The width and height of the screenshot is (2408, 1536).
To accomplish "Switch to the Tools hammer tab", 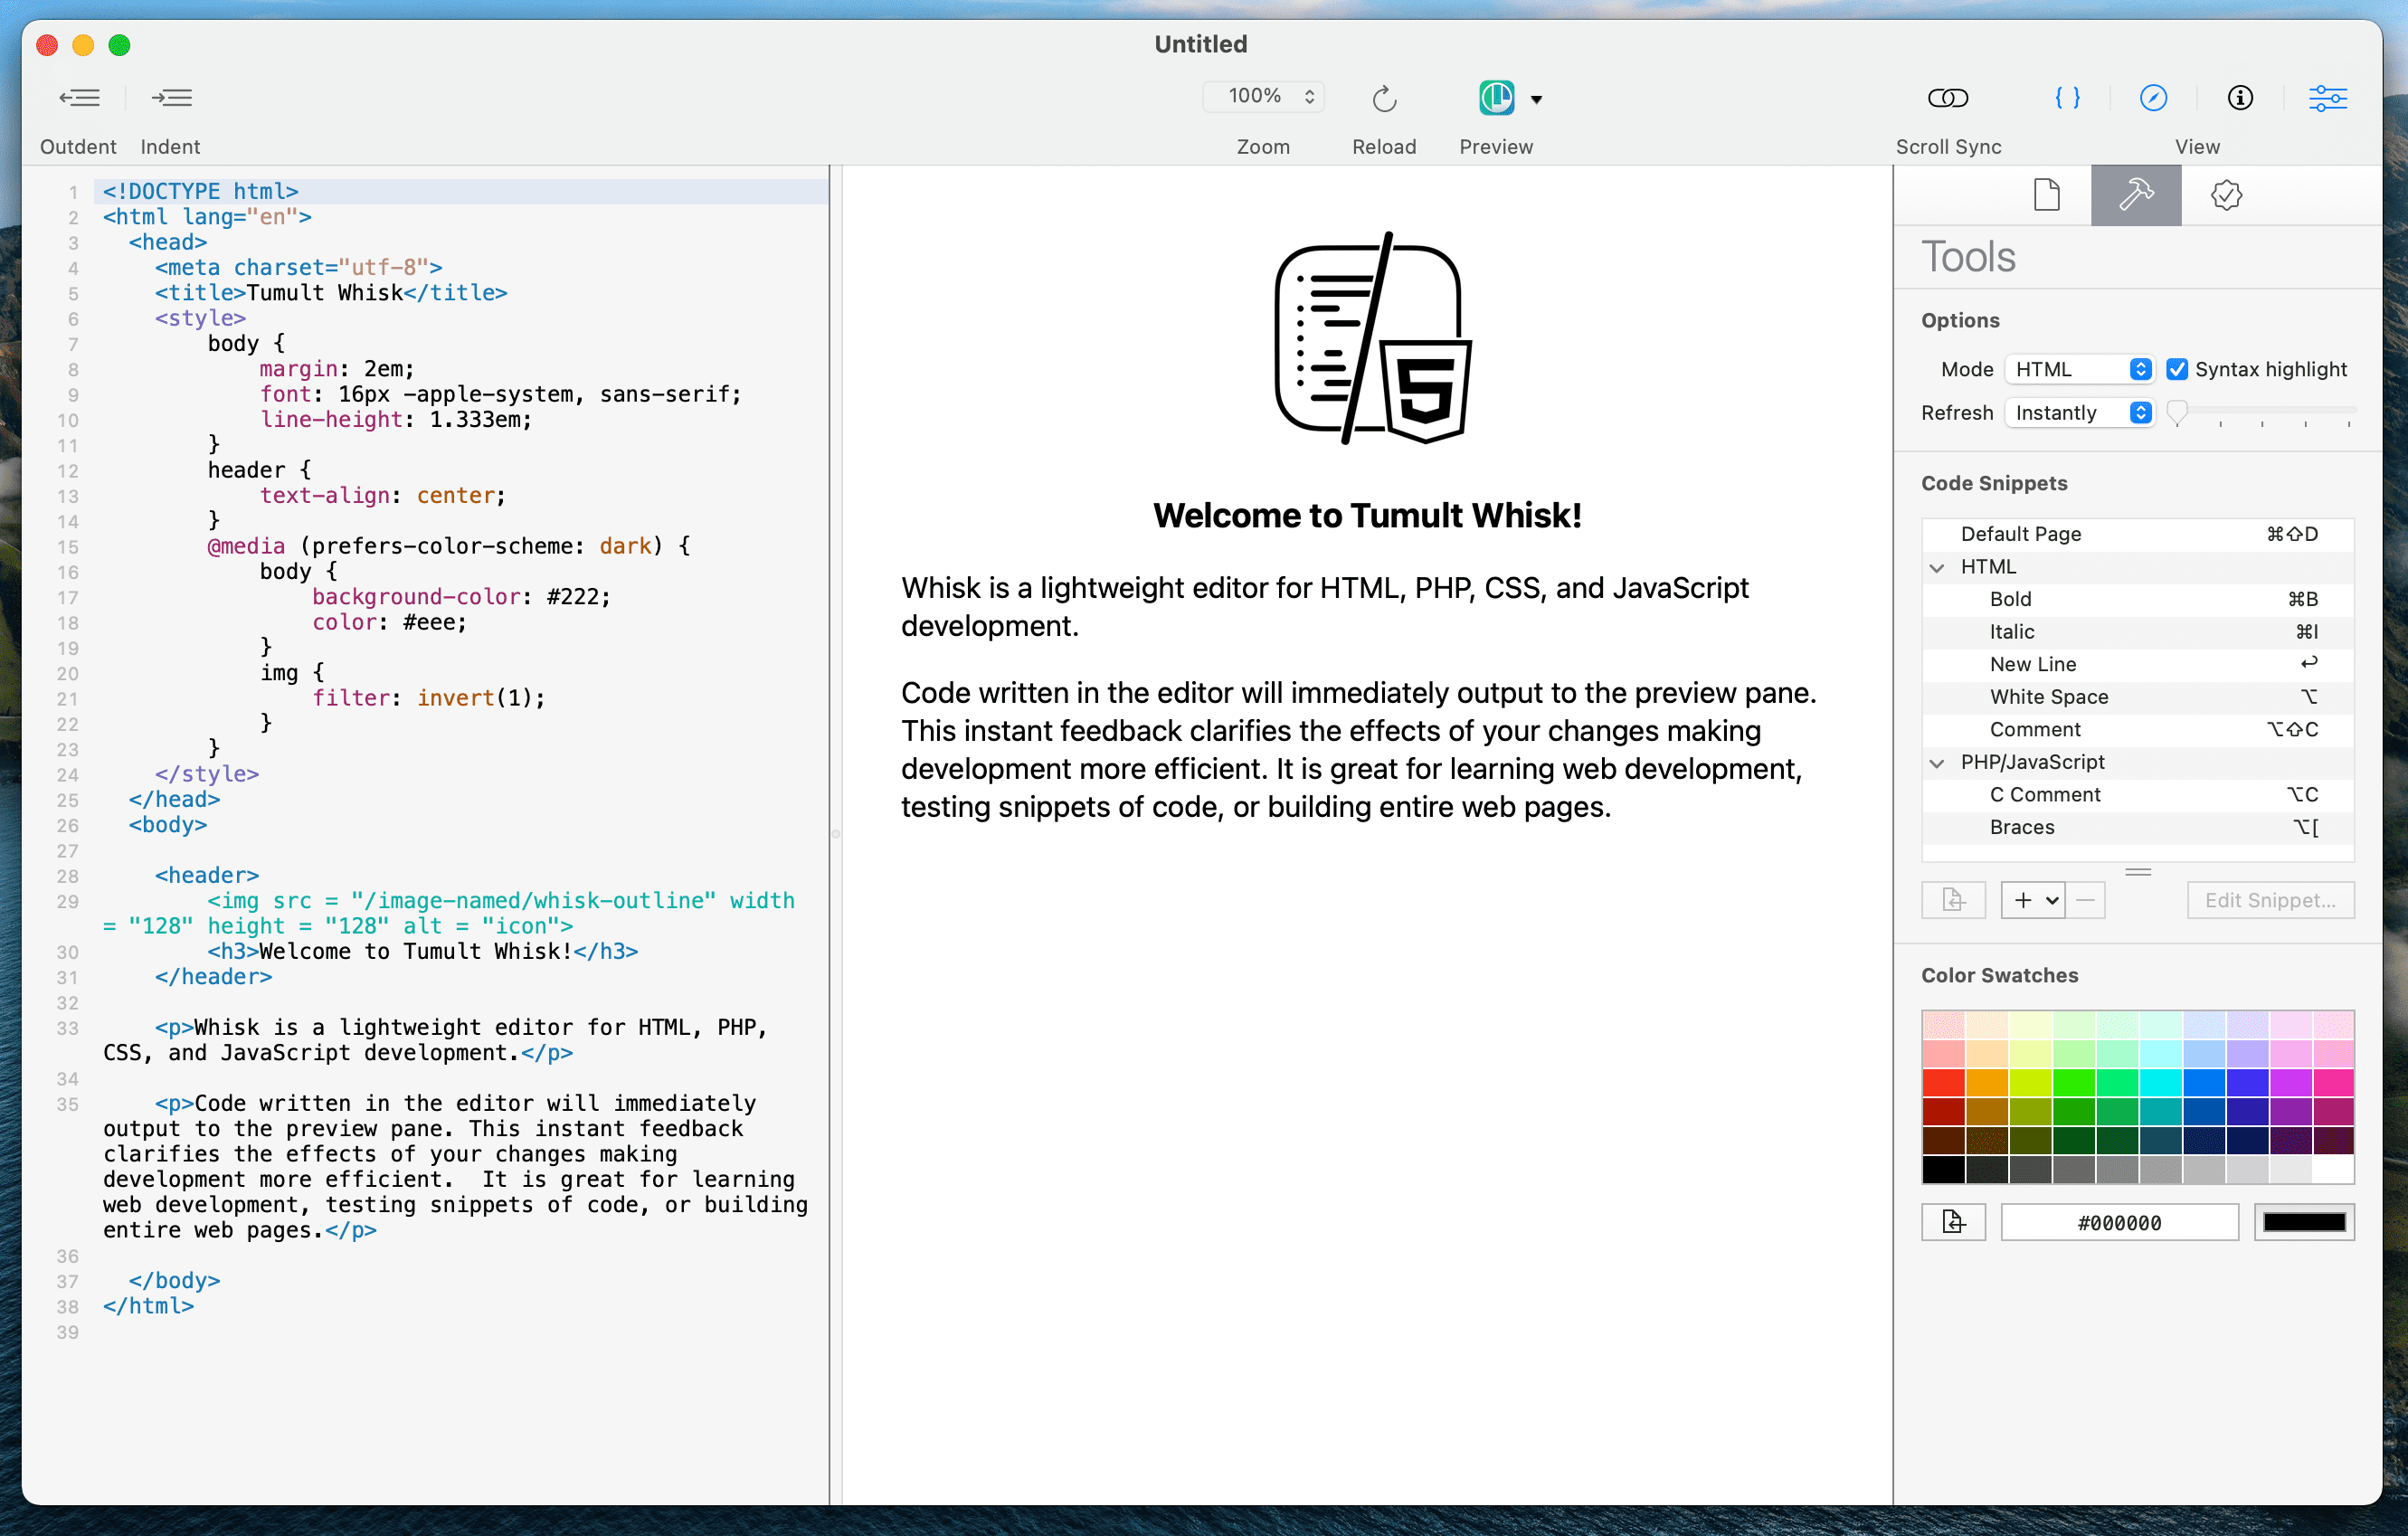I will coord(2135,195).
